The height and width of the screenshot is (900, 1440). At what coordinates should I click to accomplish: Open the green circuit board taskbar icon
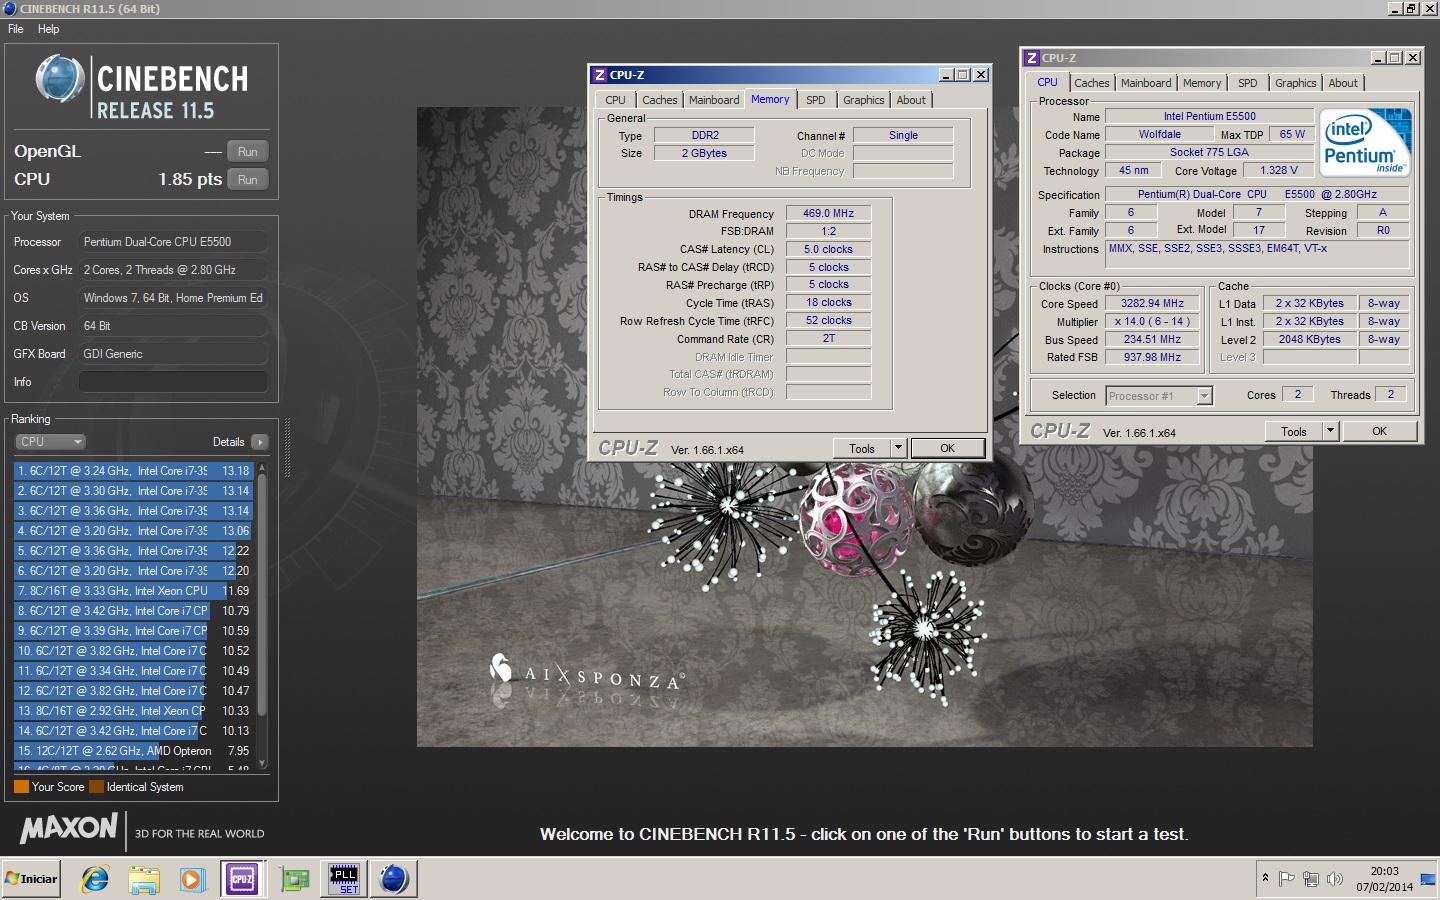[294, 879]
